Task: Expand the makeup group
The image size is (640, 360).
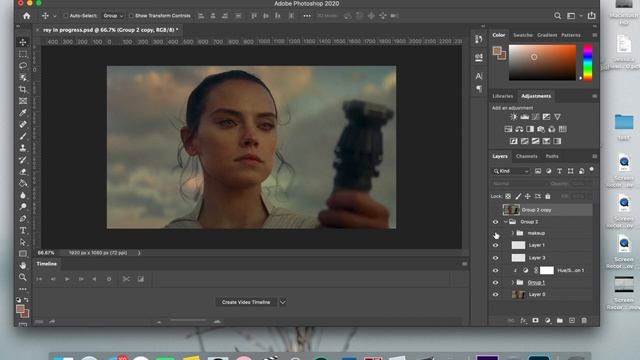Action: pos(513,233)
